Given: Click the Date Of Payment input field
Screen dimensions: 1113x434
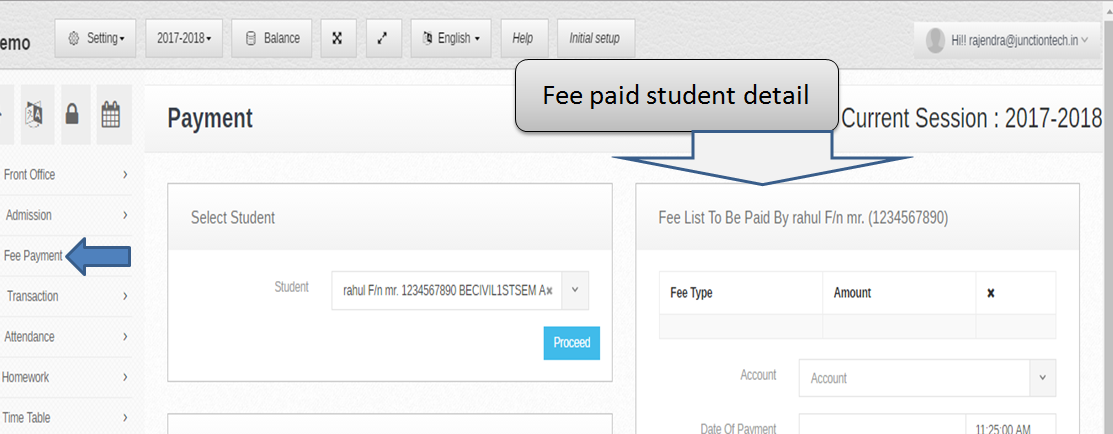Looking at the screenshot, I should click(882, 424).
